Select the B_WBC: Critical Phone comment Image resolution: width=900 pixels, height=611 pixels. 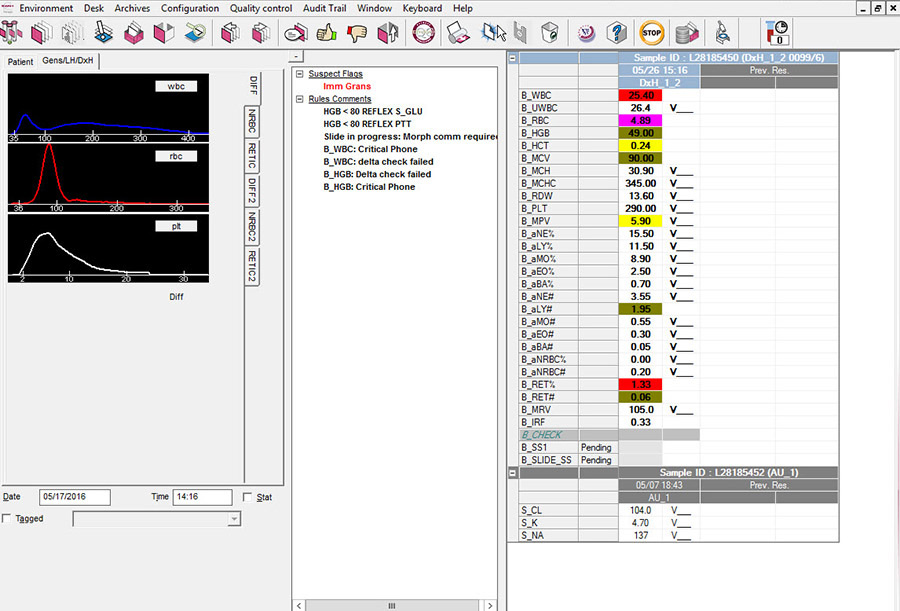point(370,149)
